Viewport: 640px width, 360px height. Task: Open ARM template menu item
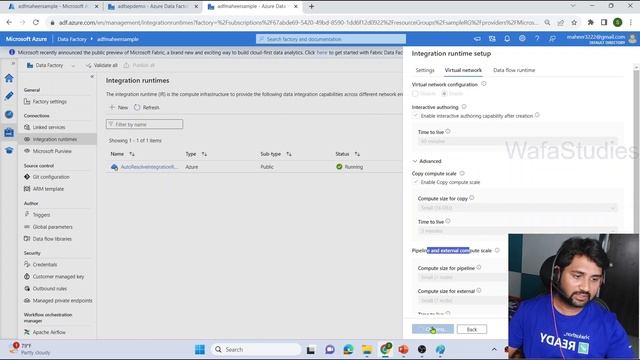point(48,189)
